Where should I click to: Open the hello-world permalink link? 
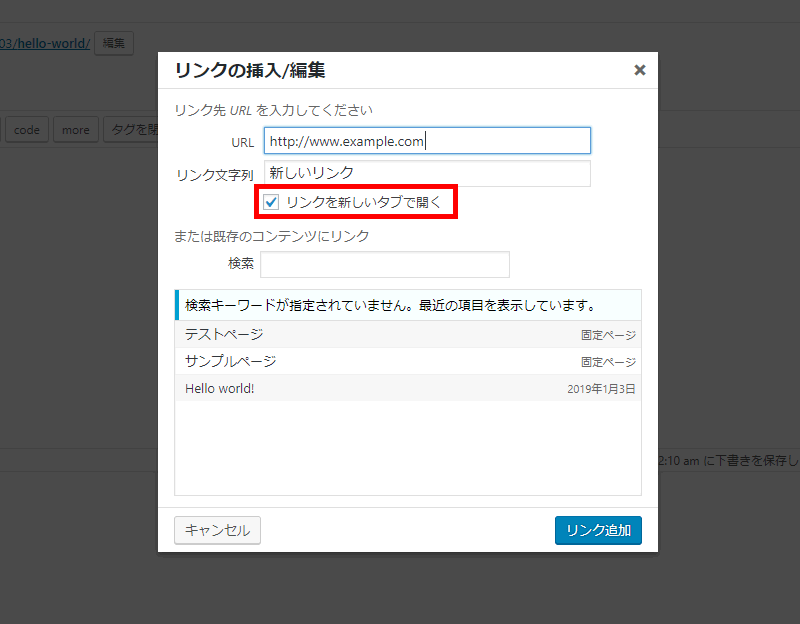pyautogui.click(x=45, y=43)
